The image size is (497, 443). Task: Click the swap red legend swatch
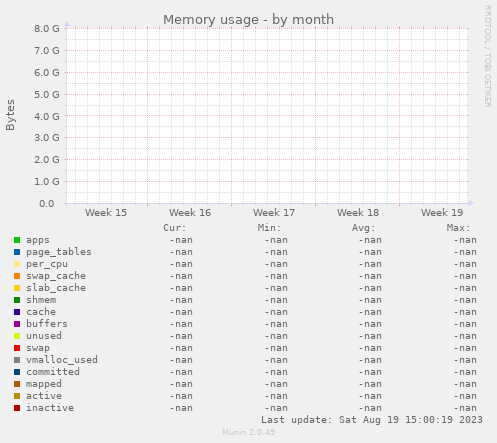[x=17, y=348]
